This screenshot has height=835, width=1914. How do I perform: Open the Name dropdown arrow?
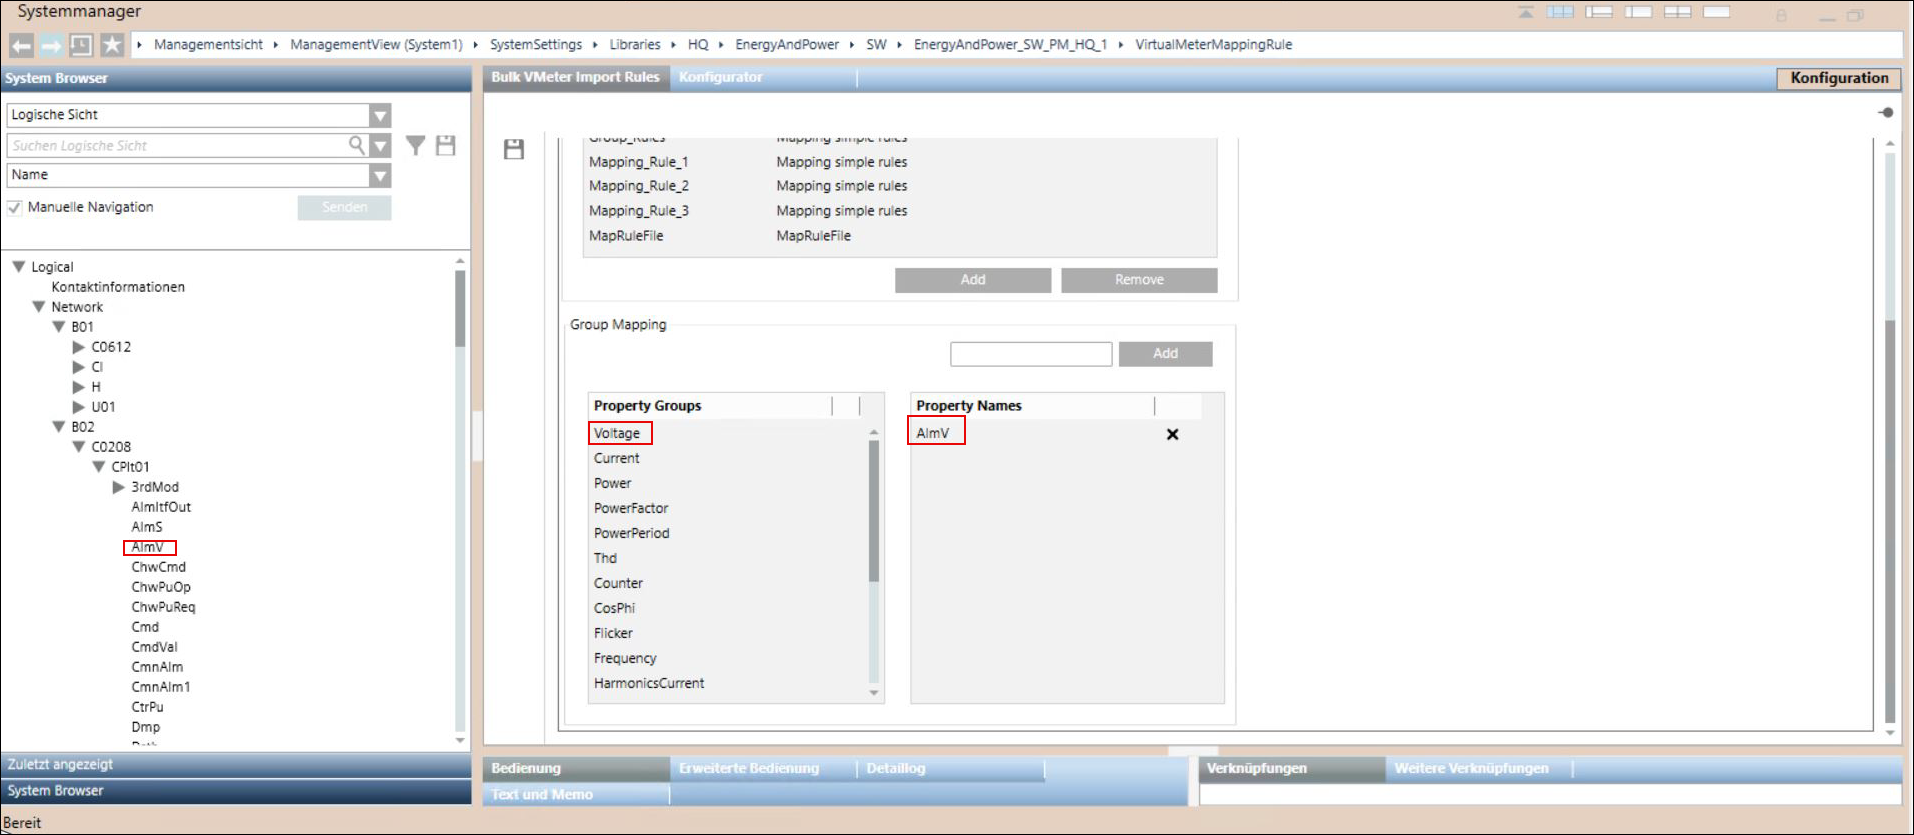click(380, 176)
